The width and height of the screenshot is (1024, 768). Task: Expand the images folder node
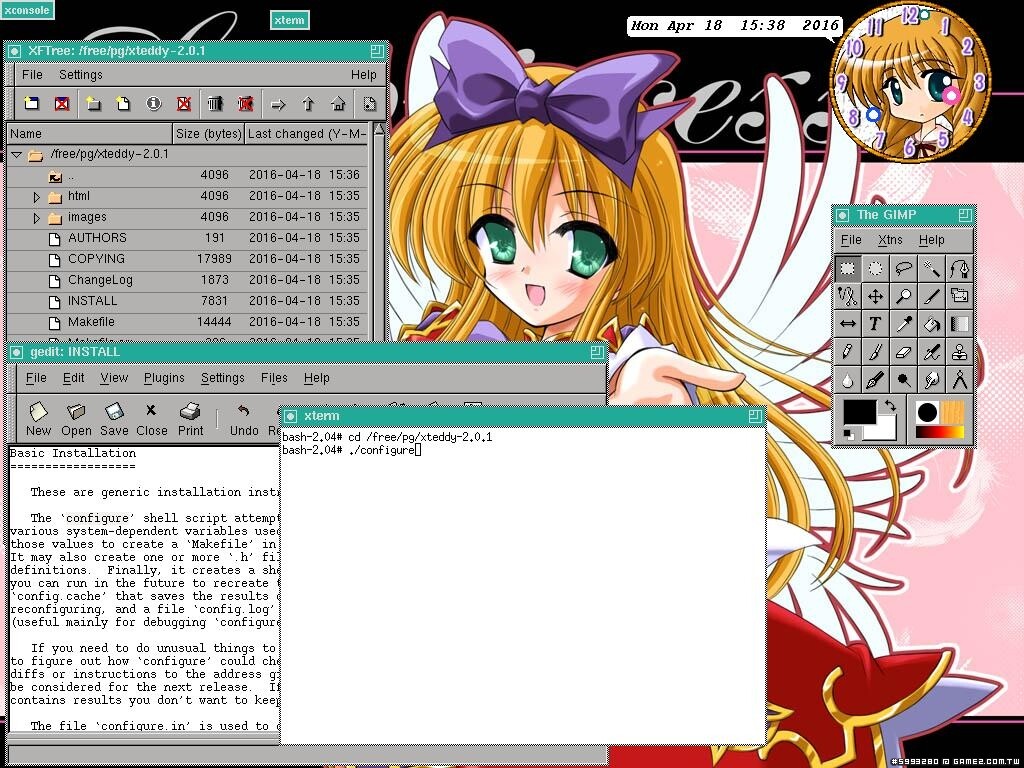37,218
